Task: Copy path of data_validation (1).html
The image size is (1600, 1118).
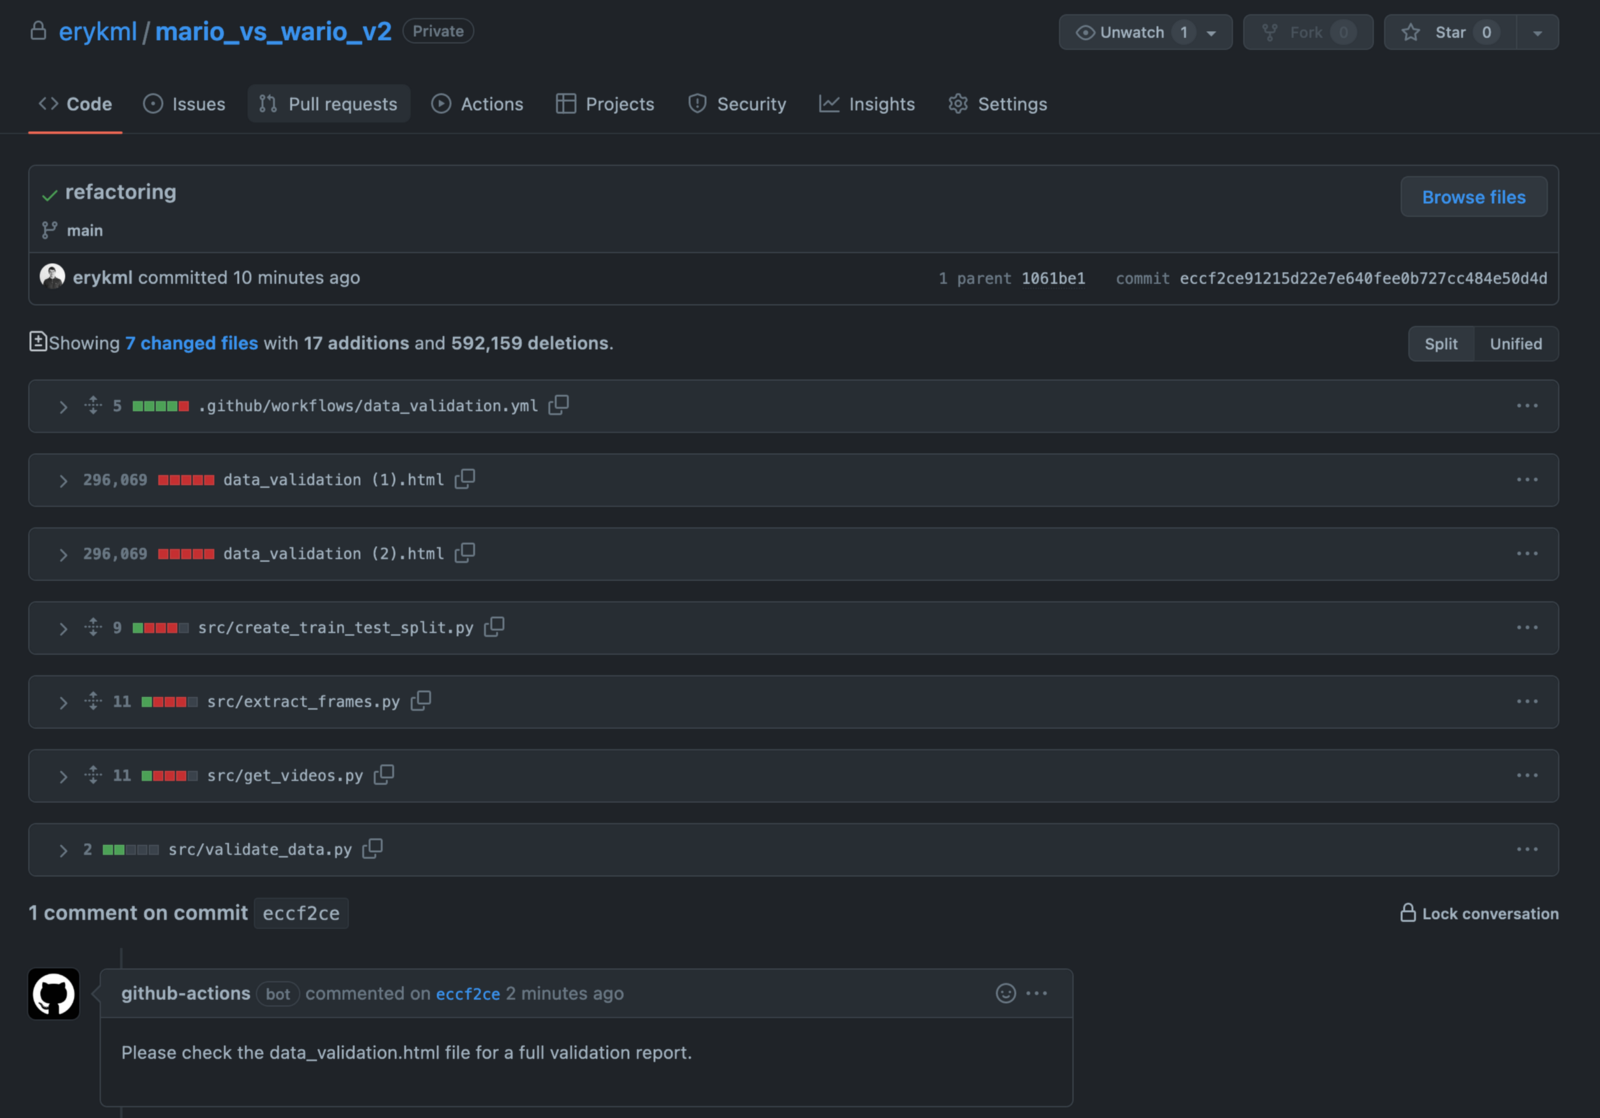Action: tap(465, 479)
